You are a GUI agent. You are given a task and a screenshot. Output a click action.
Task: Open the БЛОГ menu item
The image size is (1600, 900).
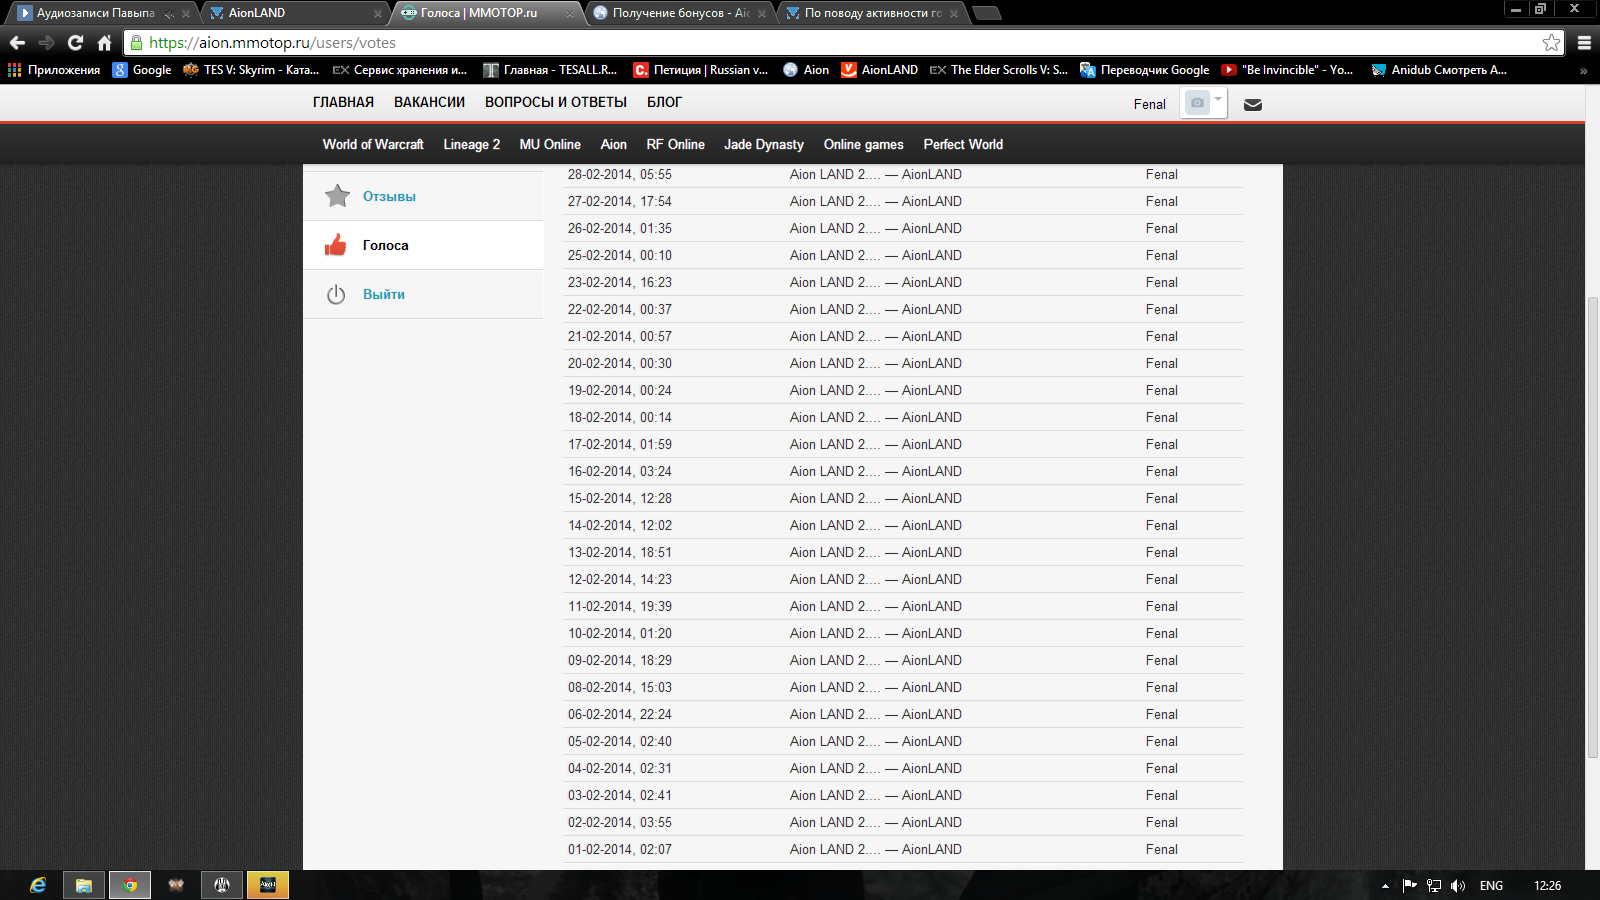(x=664, y=102)
